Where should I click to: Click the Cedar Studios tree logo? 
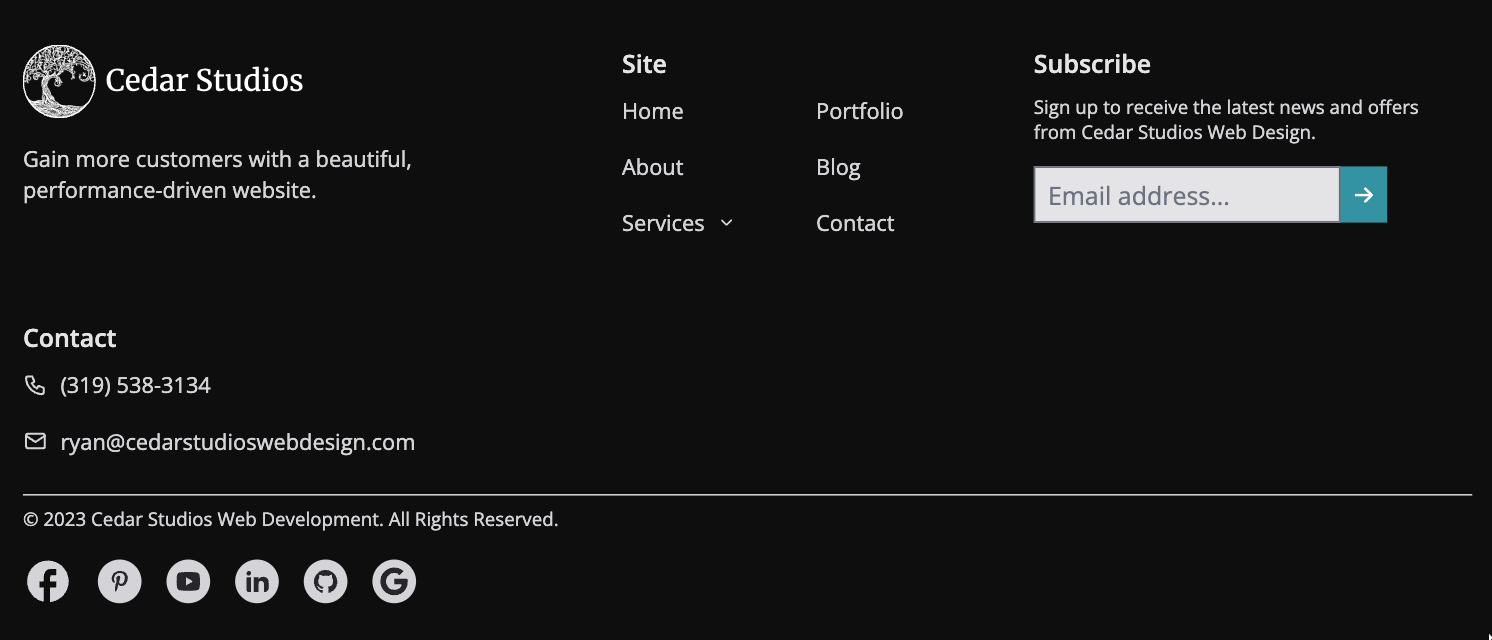click(59, 80)
